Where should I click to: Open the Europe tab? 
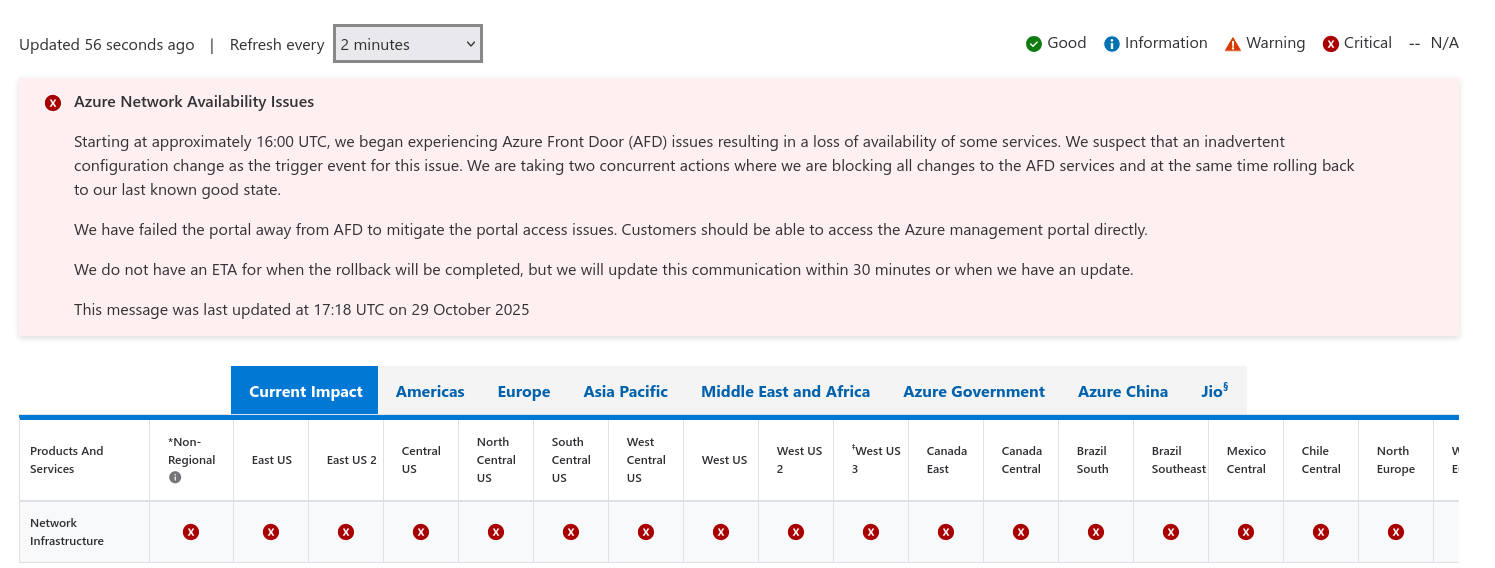(524, 391)
